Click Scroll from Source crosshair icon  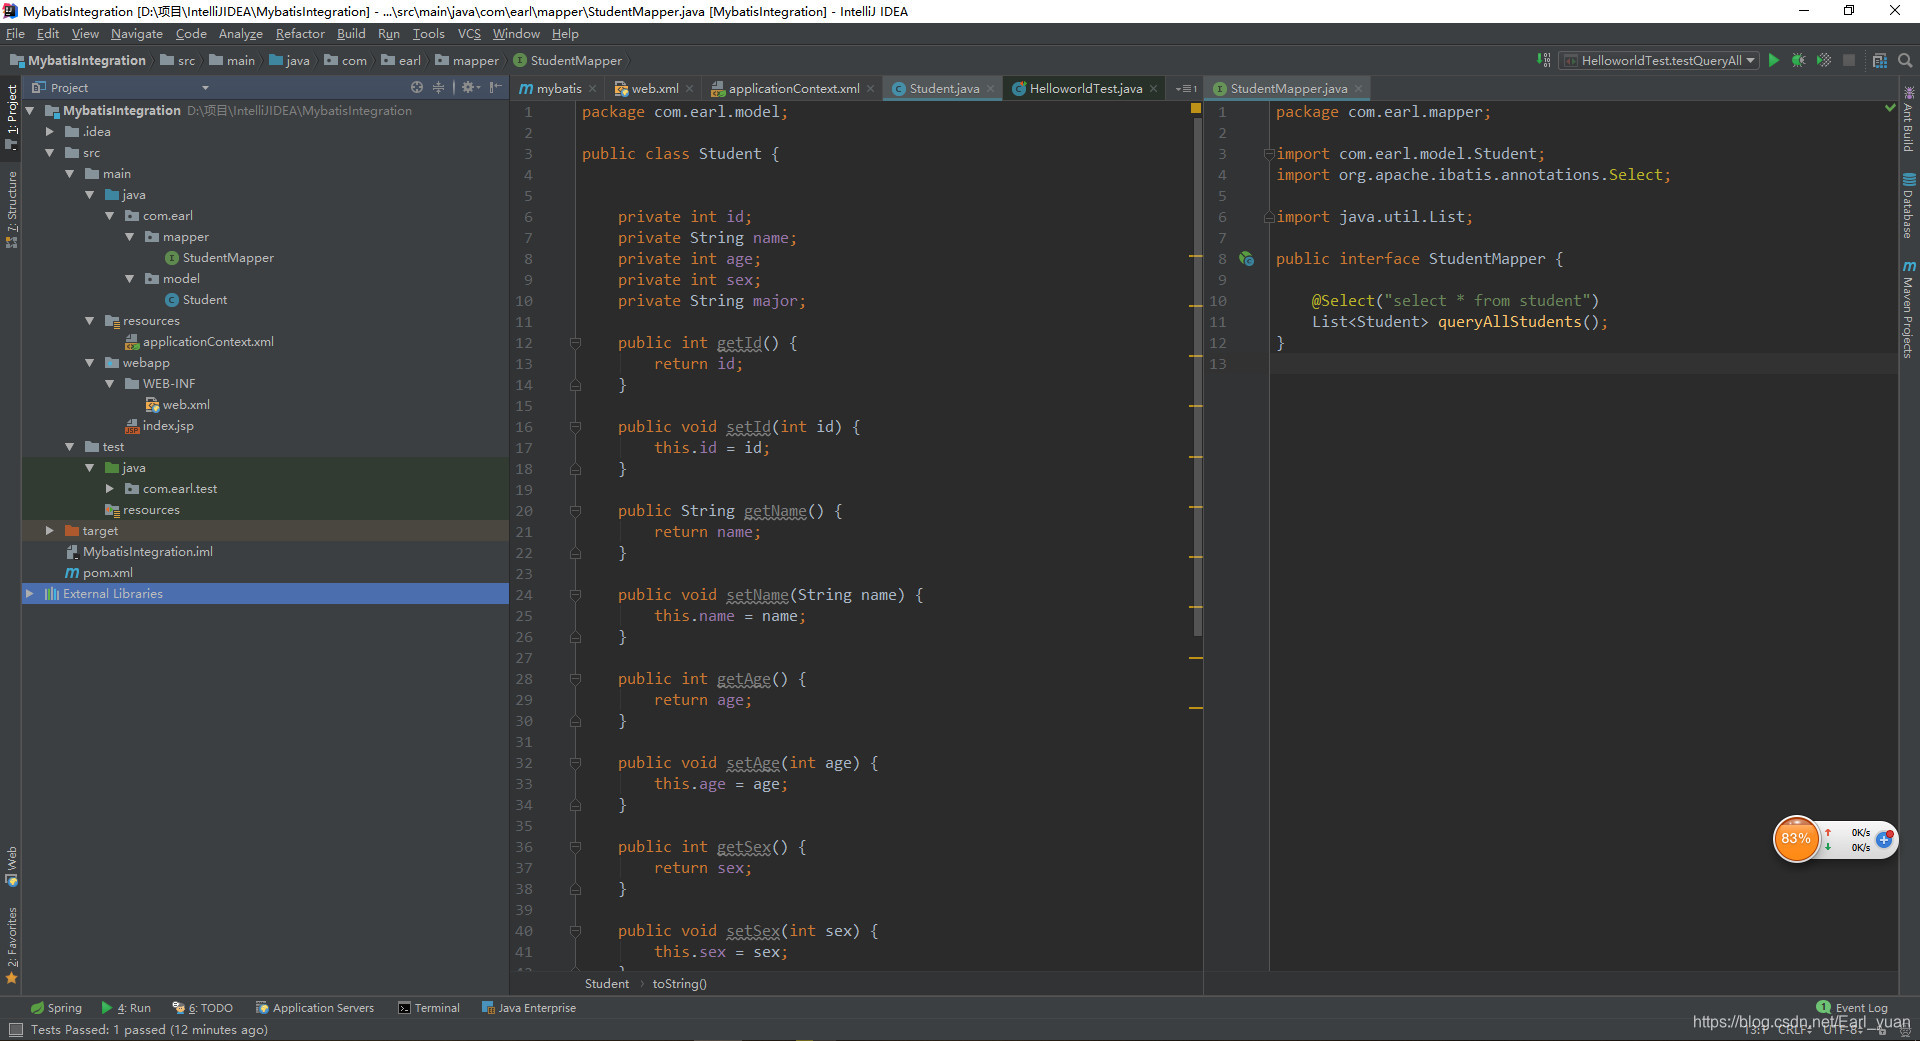pyautogui.click(x=417, y=88)
